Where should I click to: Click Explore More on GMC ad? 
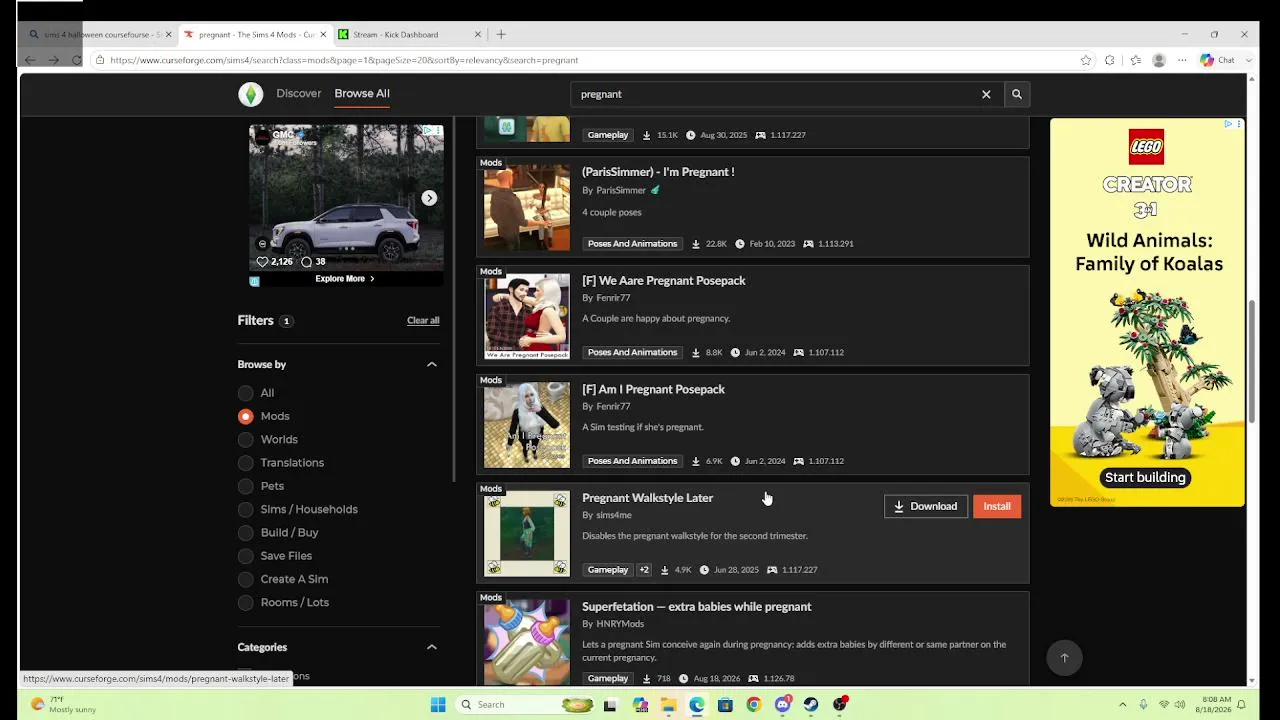pyautogui.click(x=345, y=279)
